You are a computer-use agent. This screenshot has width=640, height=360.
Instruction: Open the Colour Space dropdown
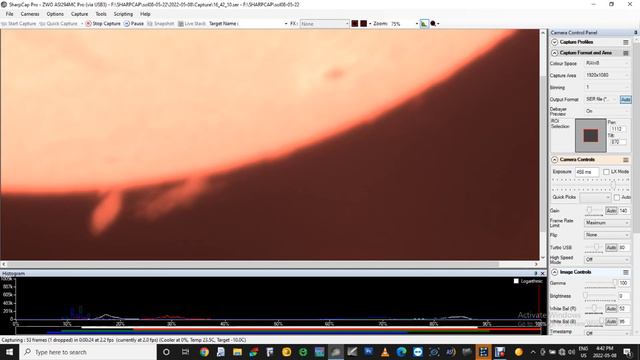(607, 63)
